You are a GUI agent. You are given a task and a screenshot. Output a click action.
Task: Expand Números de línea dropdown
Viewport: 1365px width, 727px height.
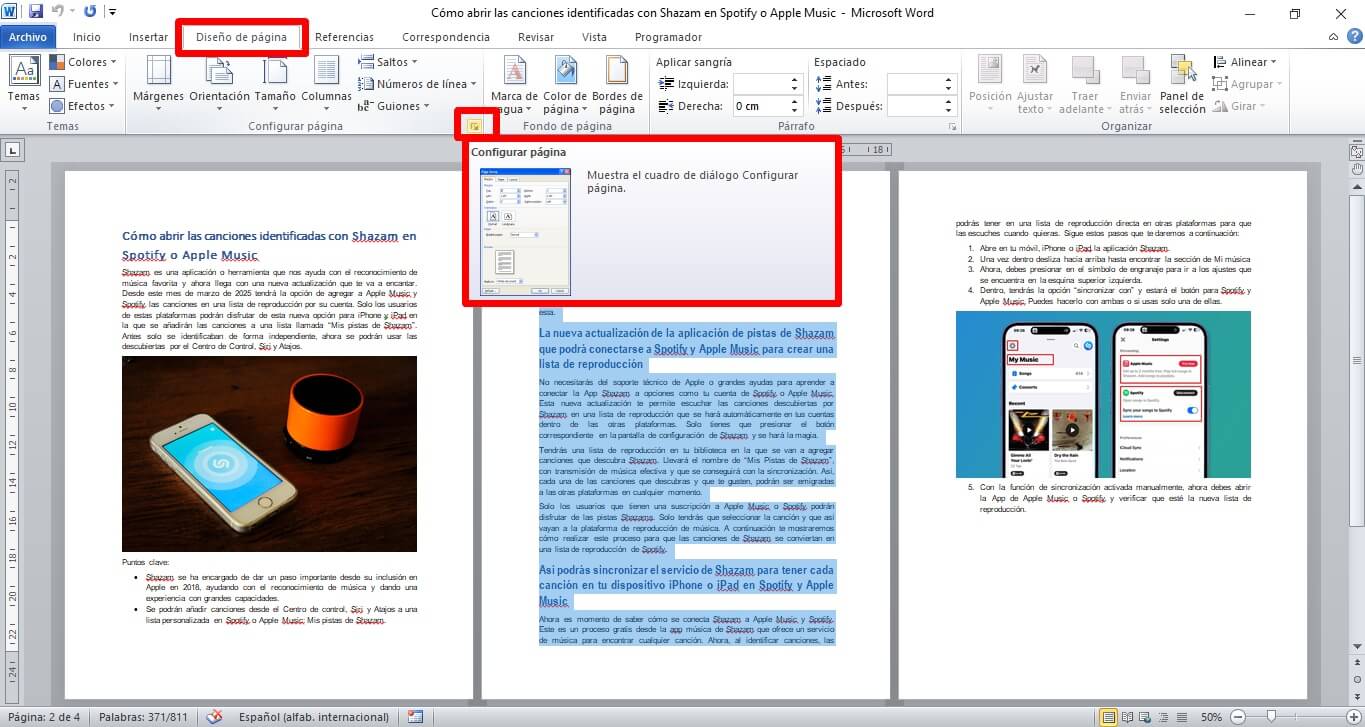tap(417, 84)
